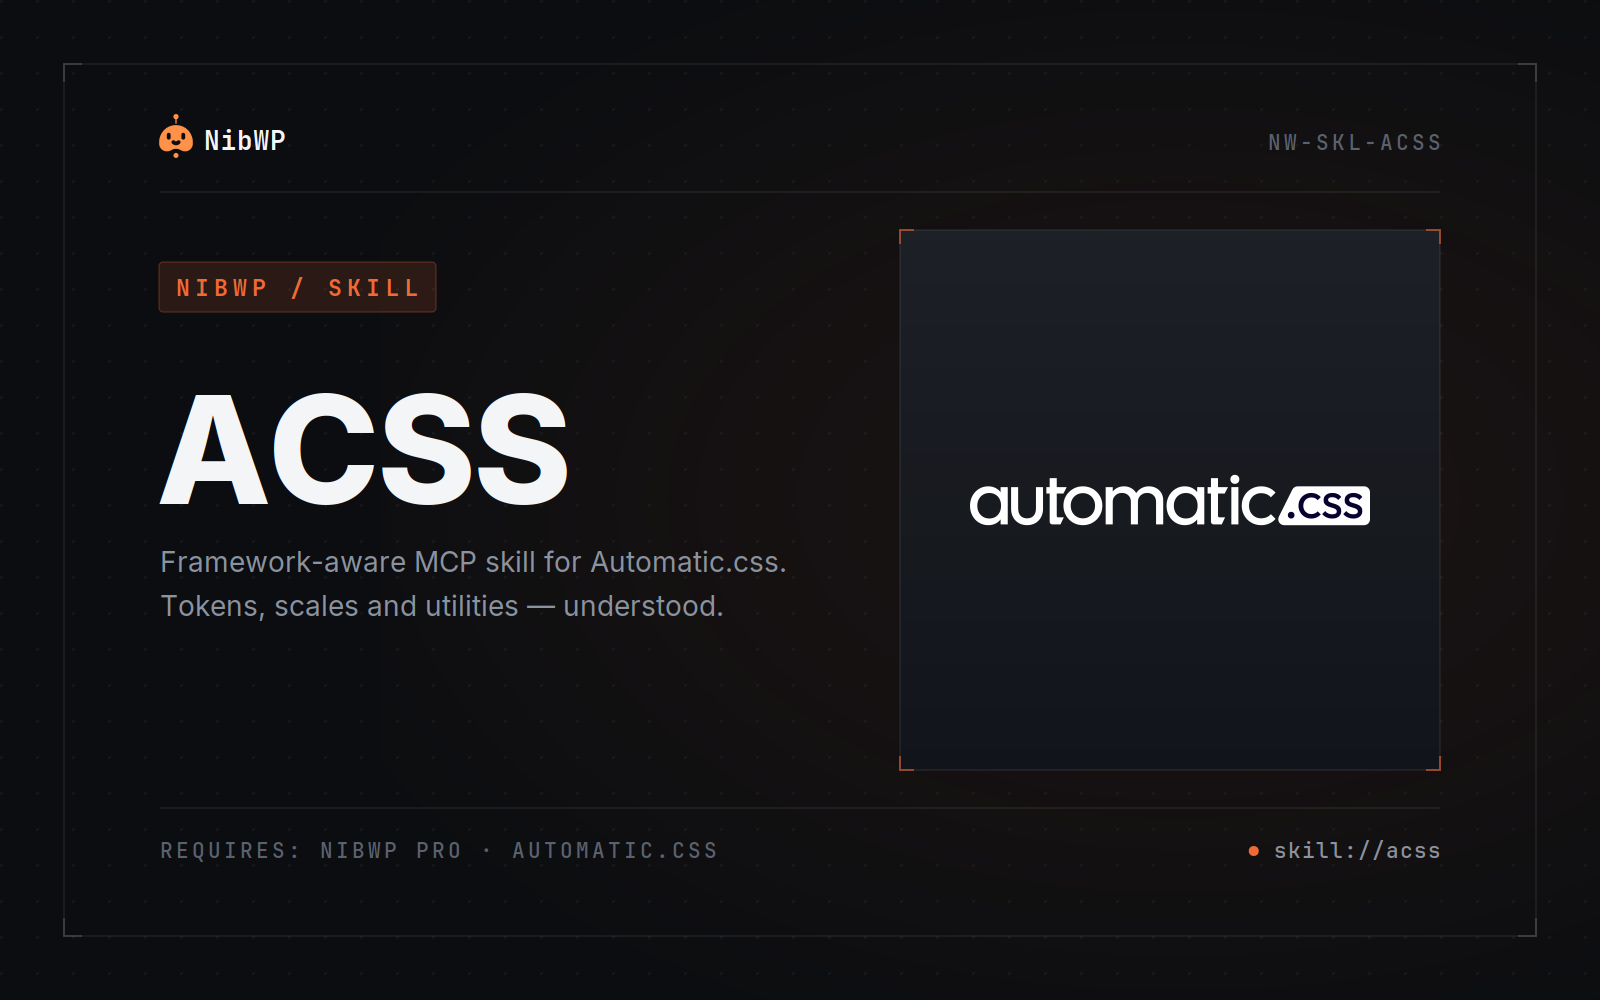
Task: Click the 'Framework-aware MCP skill for Automatic.css.' line
Action: [473, 562]
